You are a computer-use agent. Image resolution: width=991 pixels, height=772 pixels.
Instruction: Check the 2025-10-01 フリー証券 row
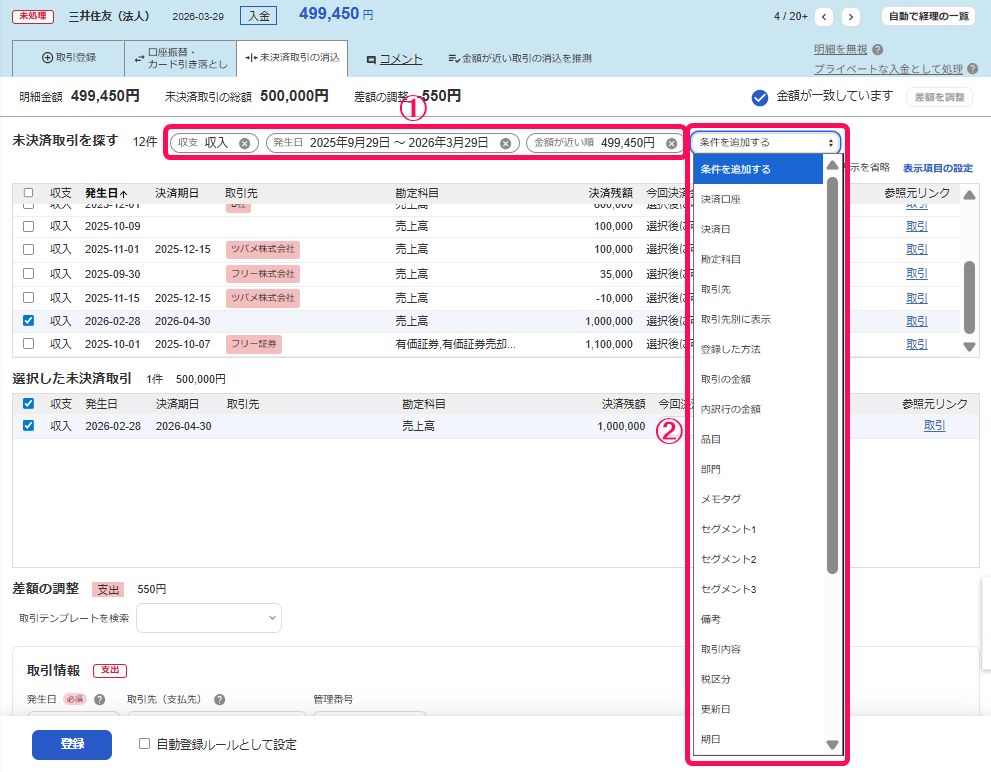(28, 343)
